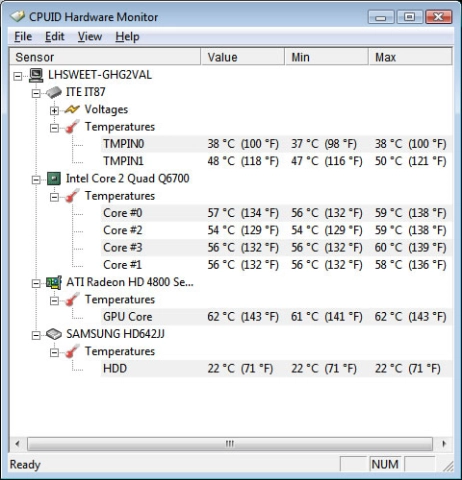
Task: Collapse the Intel Core 2 Quad Q6700 node
Action: click(36, 180)
